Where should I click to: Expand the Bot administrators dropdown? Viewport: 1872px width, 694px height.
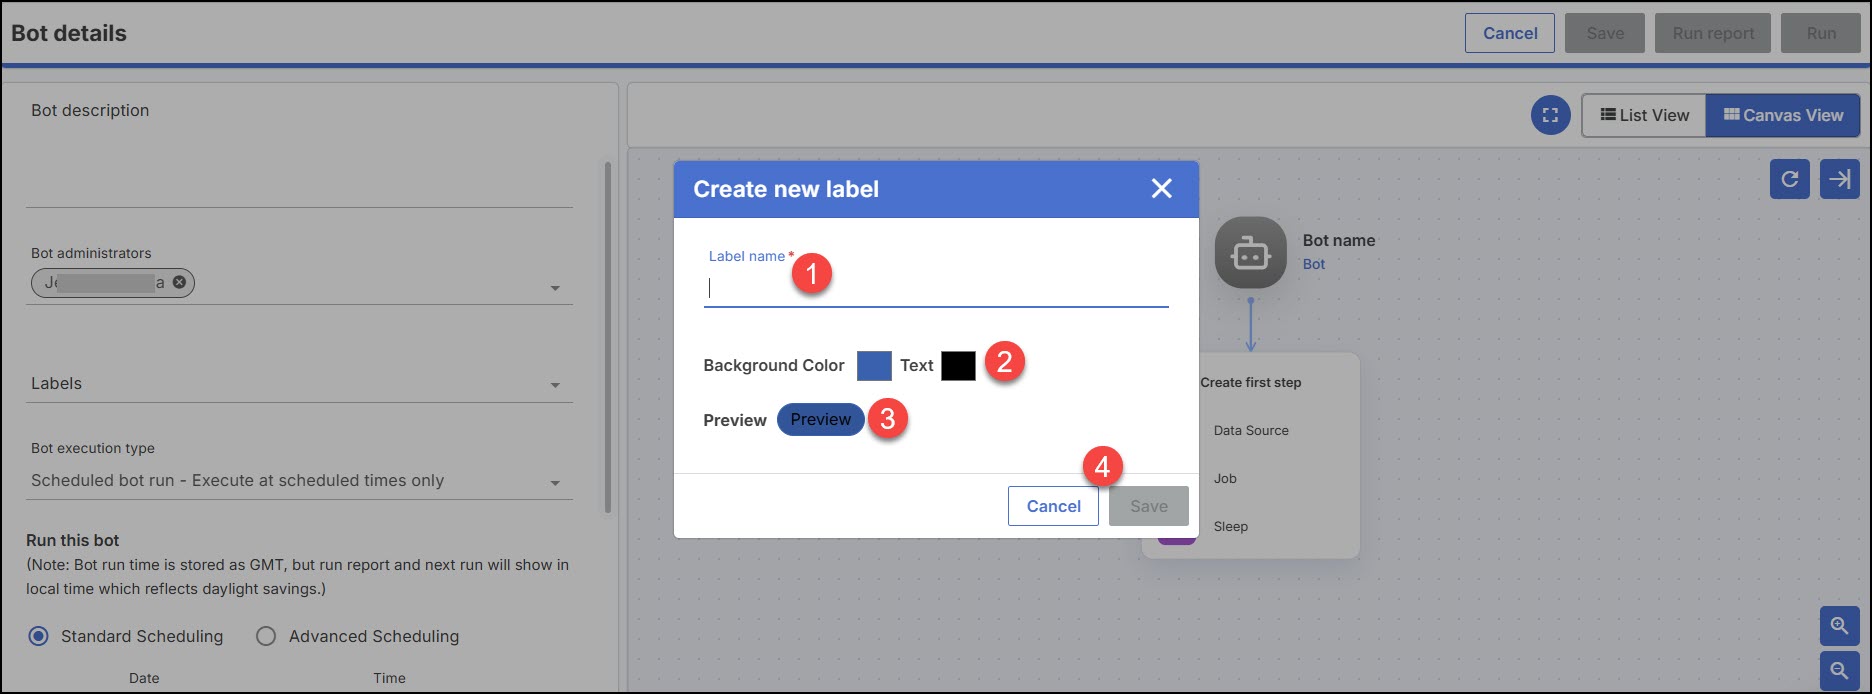click(x=555, y=288)
